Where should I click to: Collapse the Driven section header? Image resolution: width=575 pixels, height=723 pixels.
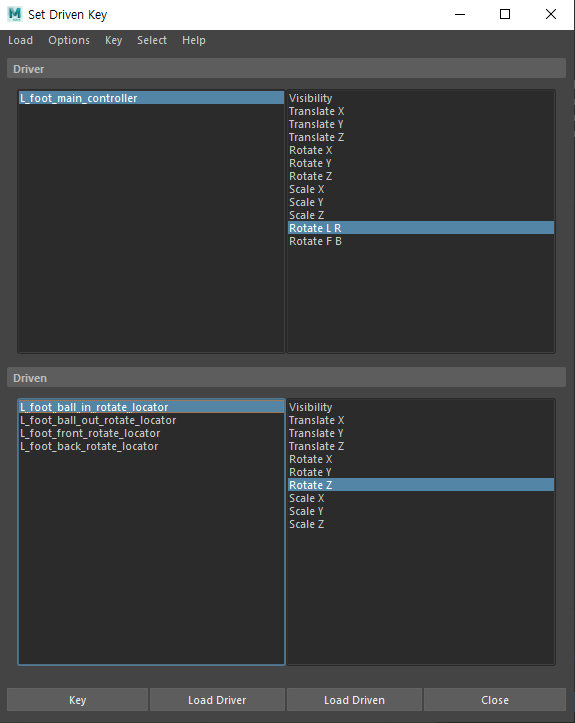(x=286, y=378)
